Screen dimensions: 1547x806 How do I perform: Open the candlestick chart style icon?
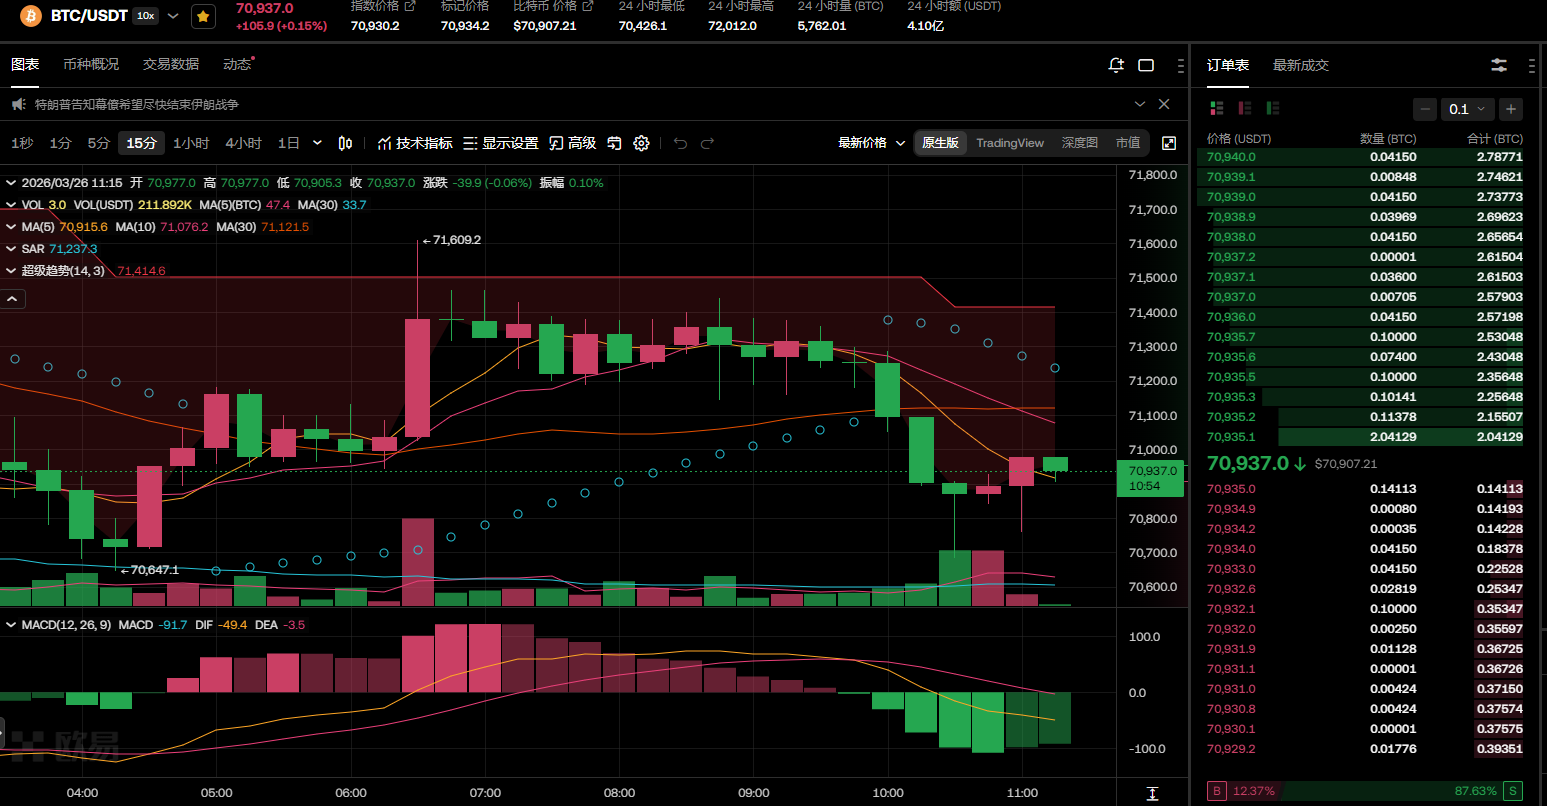[x=345, y=143]
